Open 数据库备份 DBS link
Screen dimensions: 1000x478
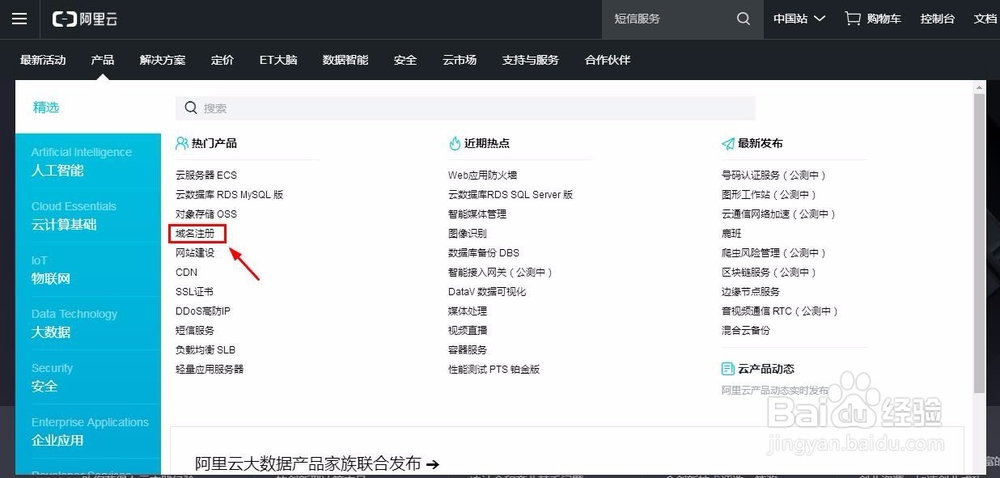[x=484, y=253]
